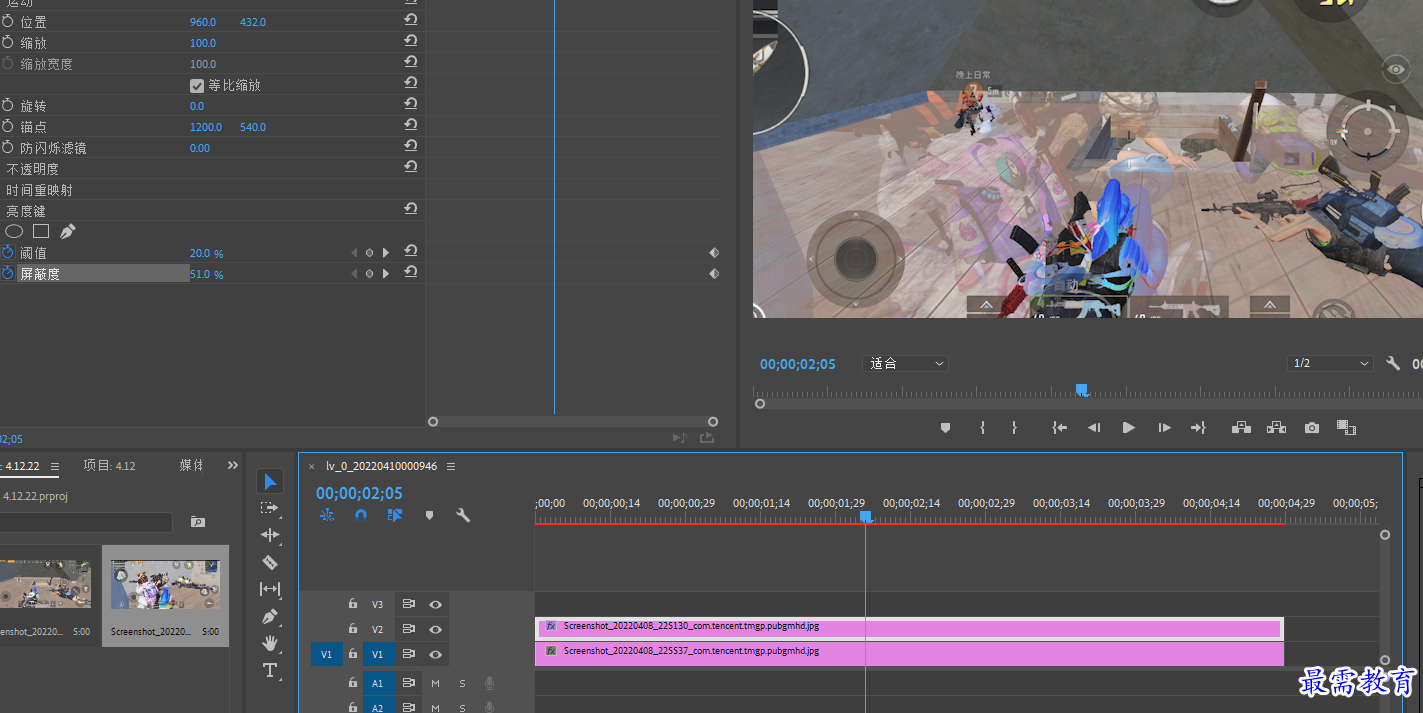Screen dimensions: 1423x713
Task: Mark in point in program monitor
Action: [982, 427]
